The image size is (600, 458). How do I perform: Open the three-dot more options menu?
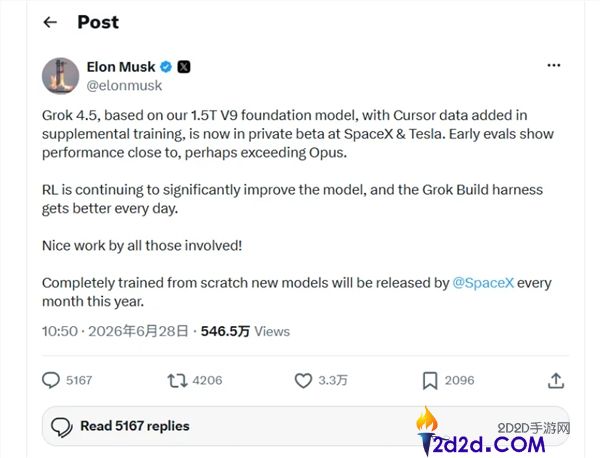click(553, 65)
